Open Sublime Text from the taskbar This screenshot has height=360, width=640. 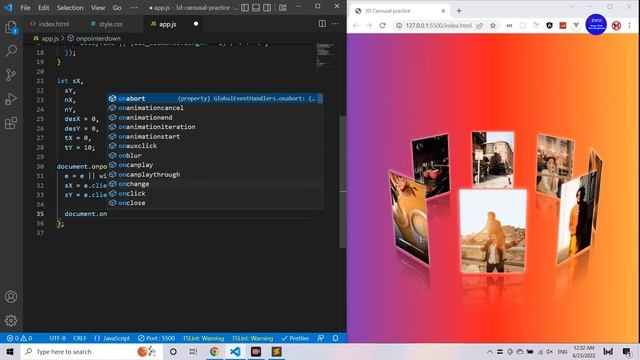[276, 351]
